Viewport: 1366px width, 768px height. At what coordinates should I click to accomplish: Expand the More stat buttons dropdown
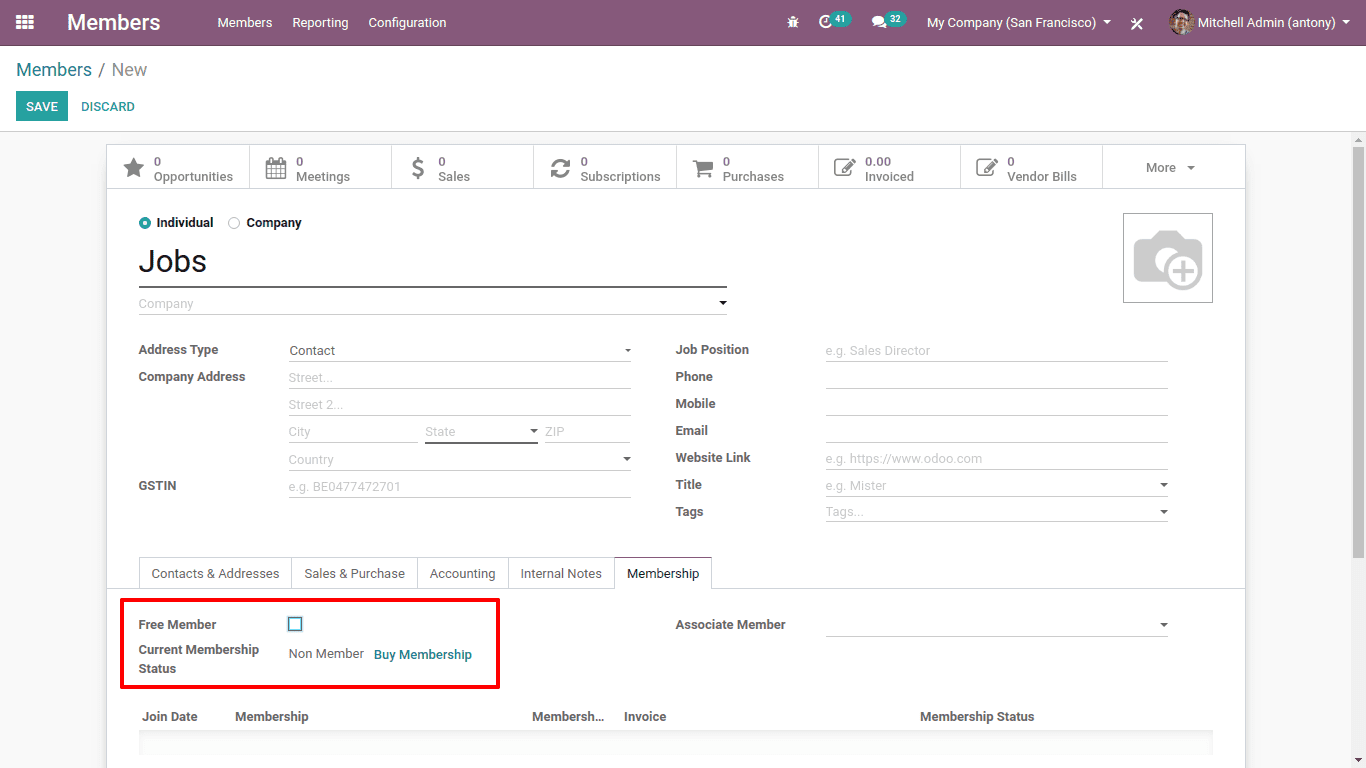click(1173, 168)
